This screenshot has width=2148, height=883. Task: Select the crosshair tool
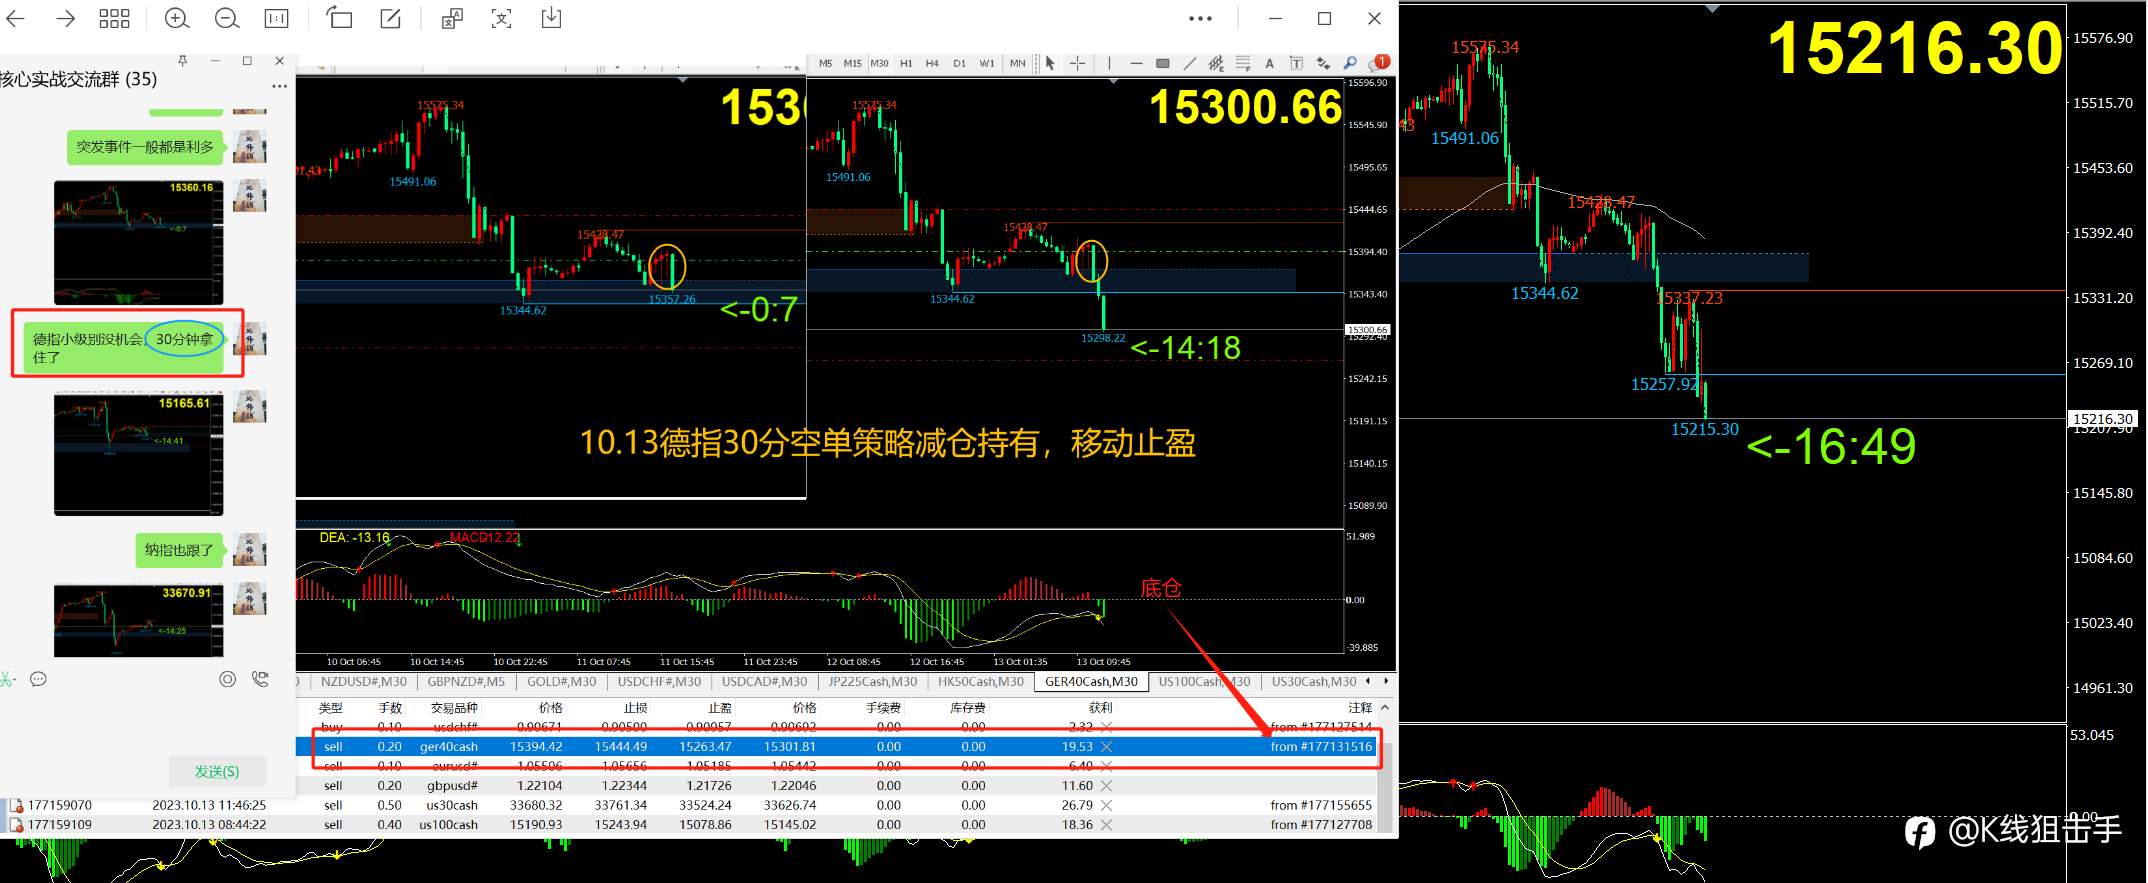point(1077,63)
